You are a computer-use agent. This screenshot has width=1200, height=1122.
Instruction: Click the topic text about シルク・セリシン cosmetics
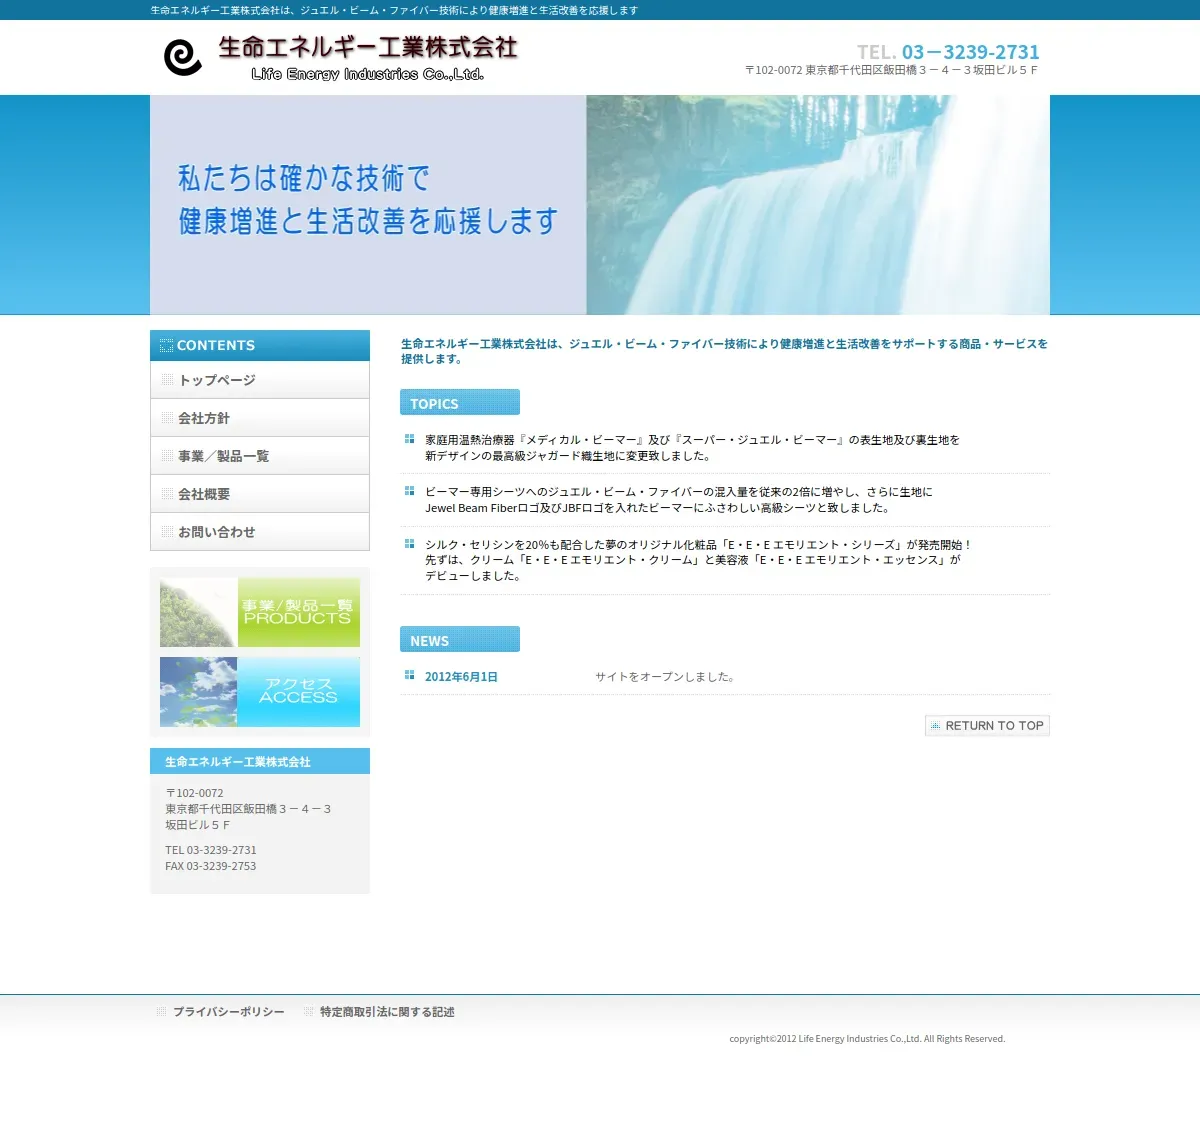coord(698,560)
